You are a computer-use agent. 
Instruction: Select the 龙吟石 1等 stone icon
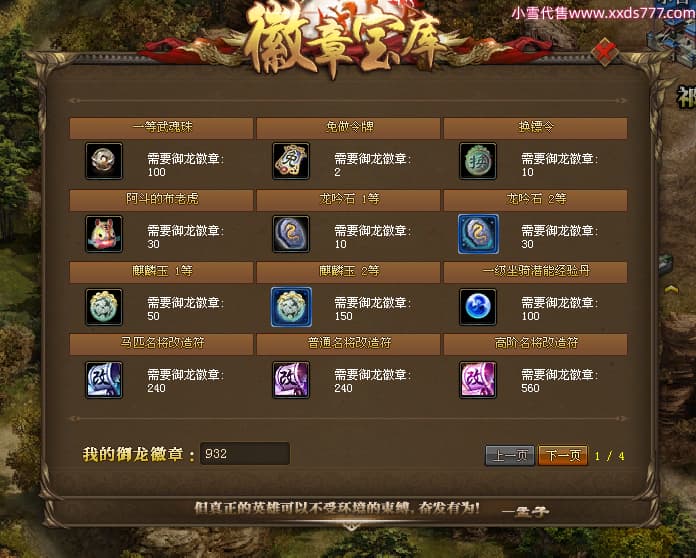pyautogui.click(x=291, y=234)
